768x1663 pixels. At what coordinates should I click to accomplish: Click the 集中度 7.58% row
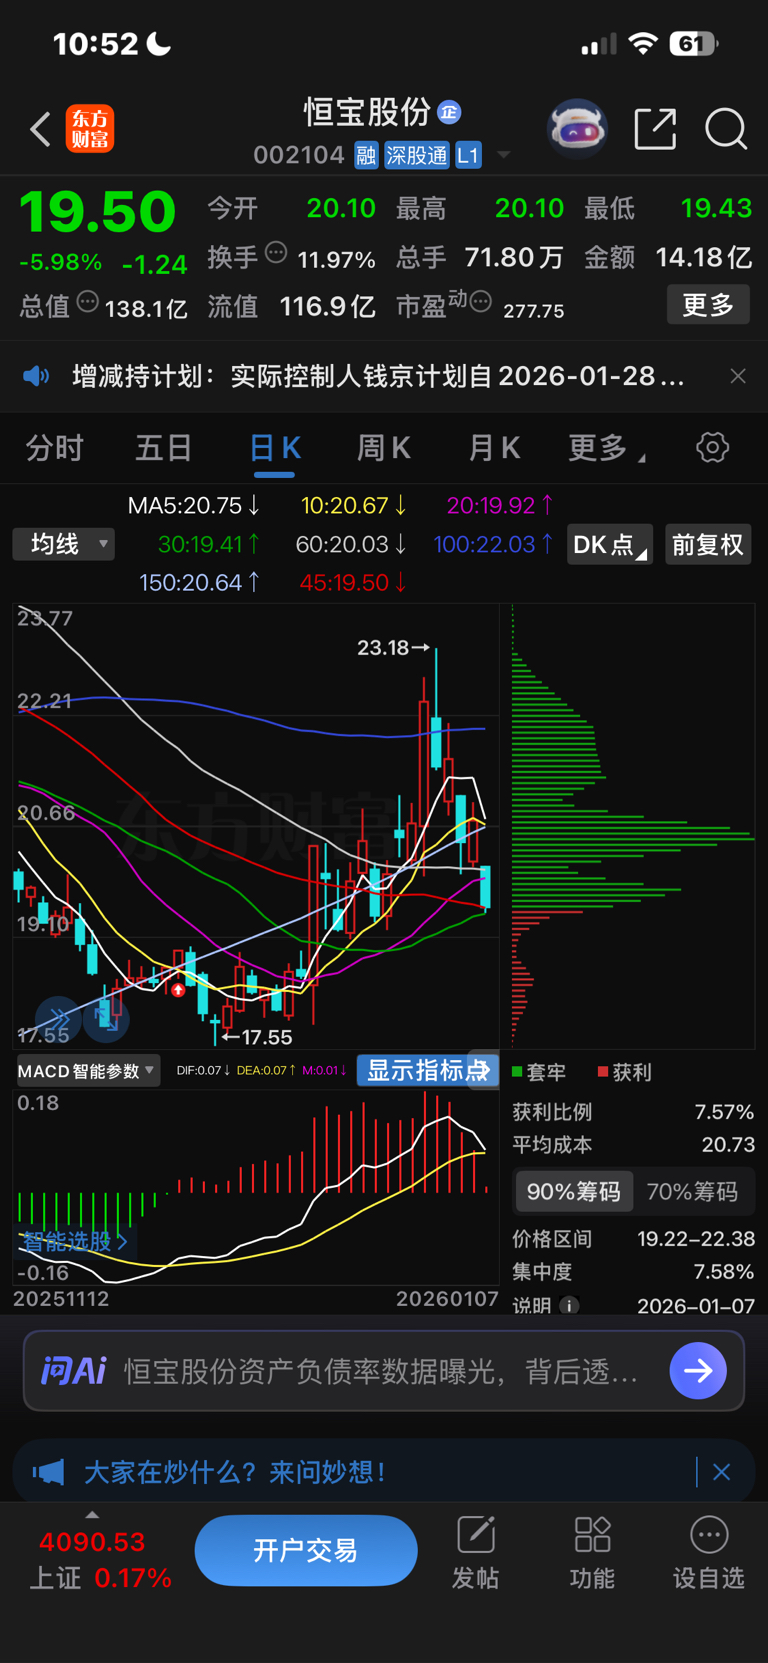(633, 1272)
